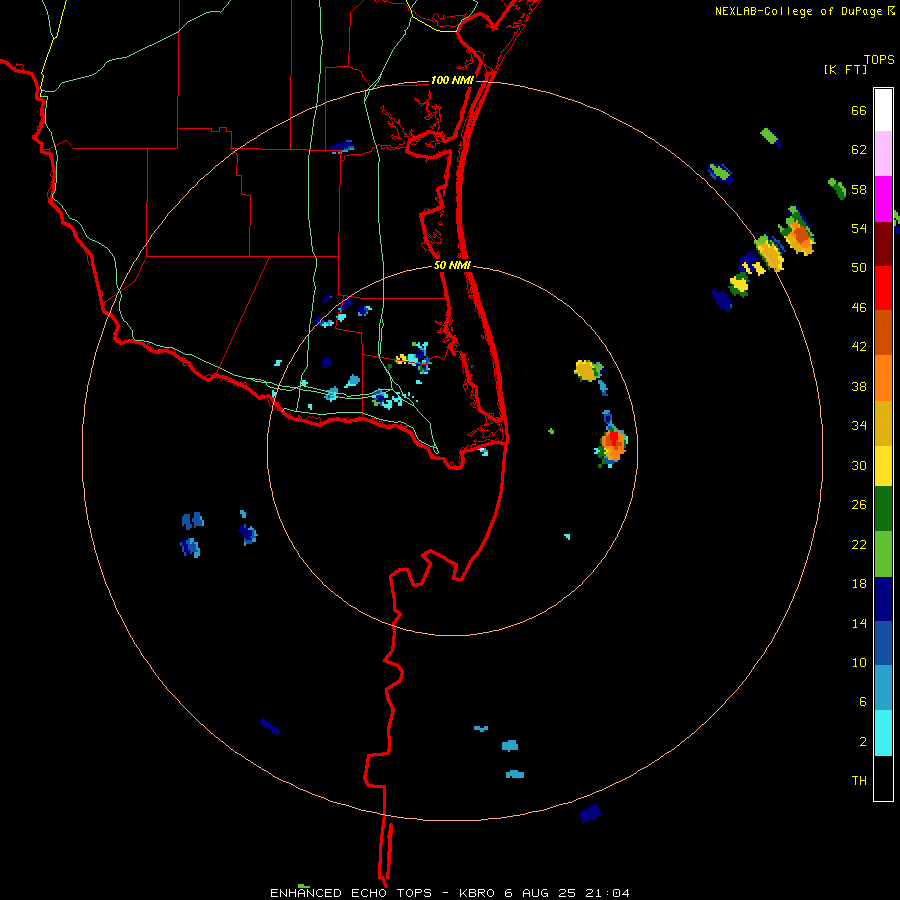Click the TOPS legend title

click(879, 60)
